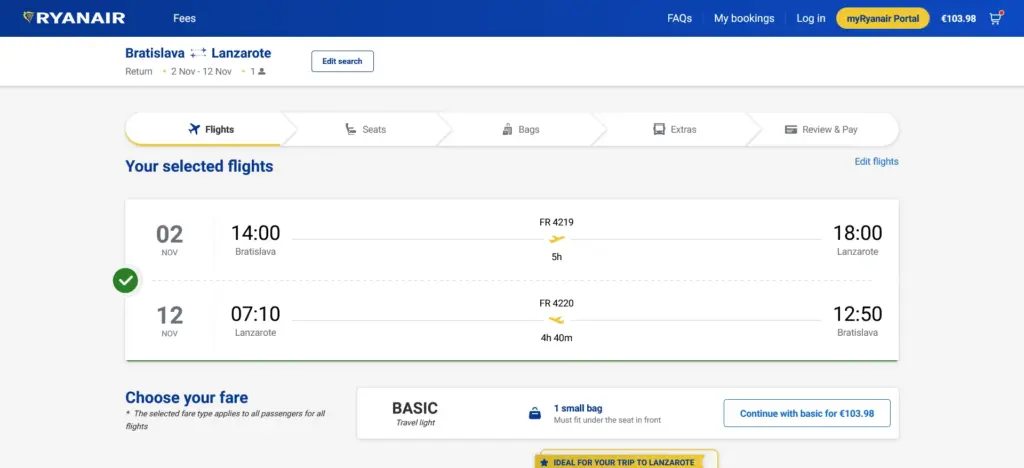Go to the Bags step tab

click(520, 129)
